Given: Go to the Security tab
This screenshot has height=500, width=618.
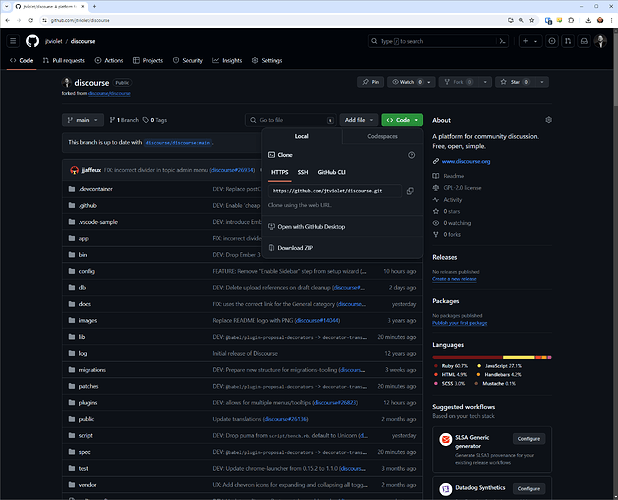Looking at the screenshot, I should click(x=188, y=60).
